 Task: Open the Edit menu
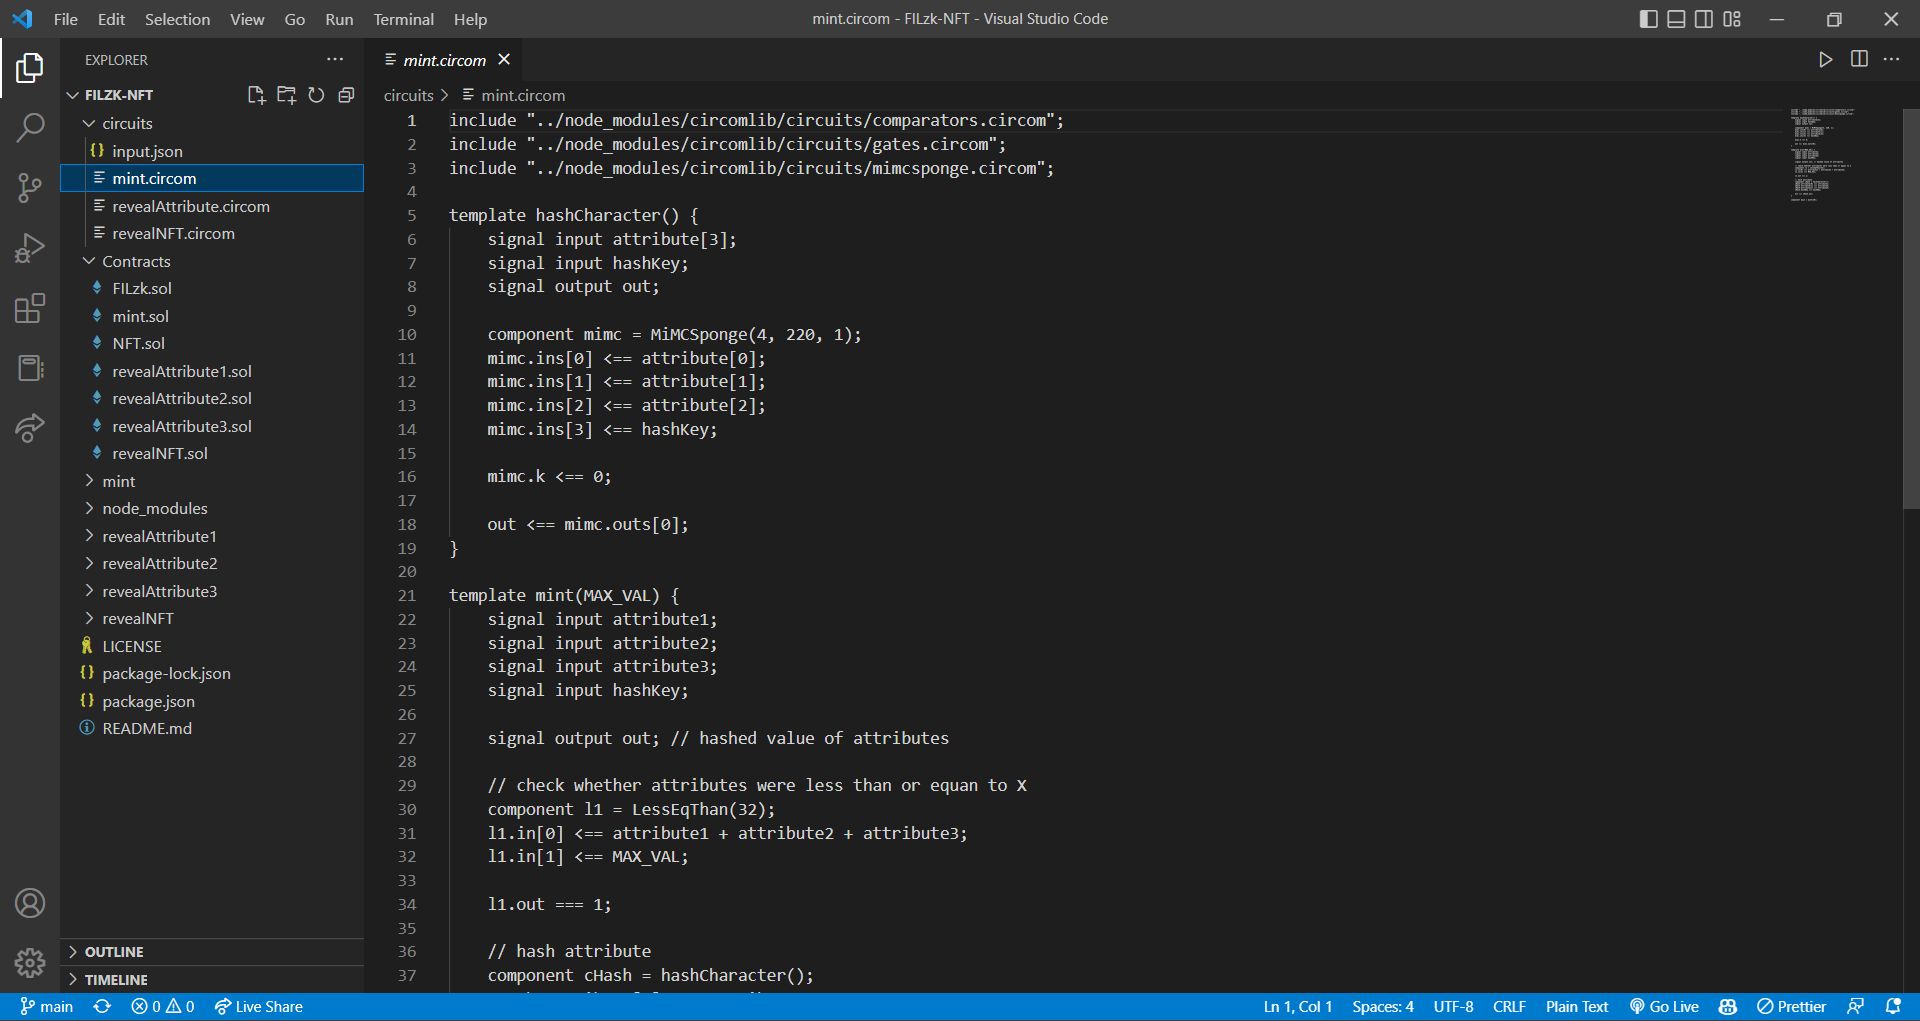coord(111,19)
